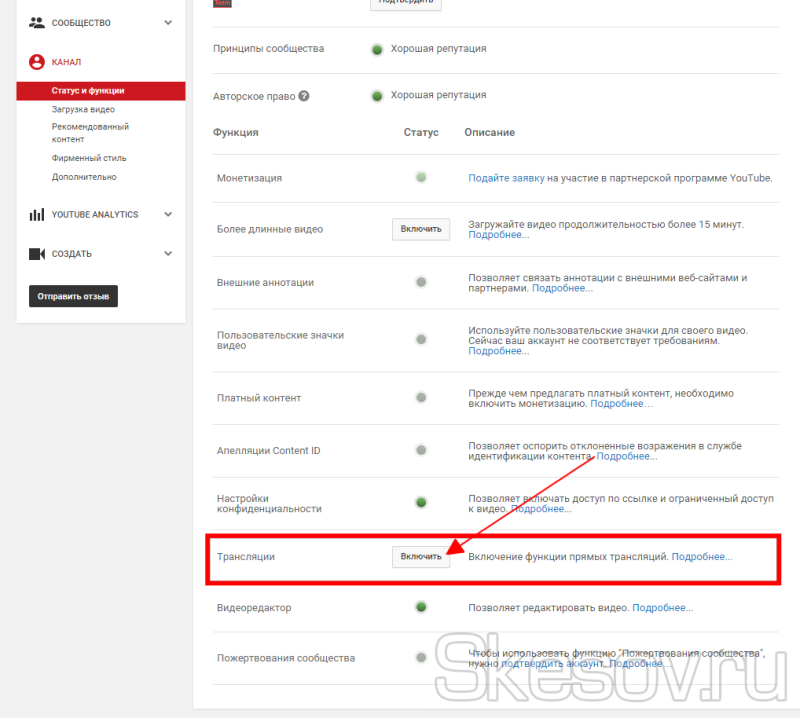Viewport: 800px width, 718px height.
Task: Follow the Подайте заявку monetization link
Action: pyautogui.click(x=506, y=178)
